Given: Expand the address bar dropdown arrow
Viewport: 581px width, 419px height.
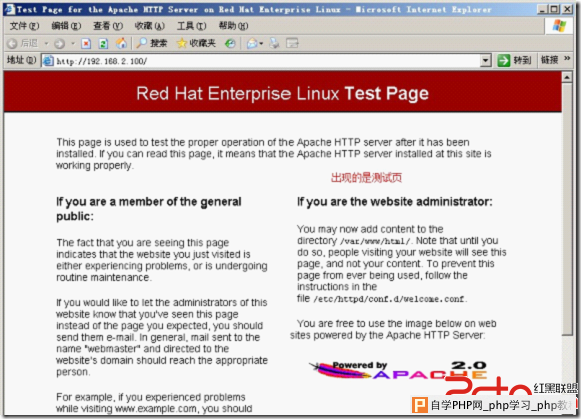Looking at the screenshot, I should [486, 60].
